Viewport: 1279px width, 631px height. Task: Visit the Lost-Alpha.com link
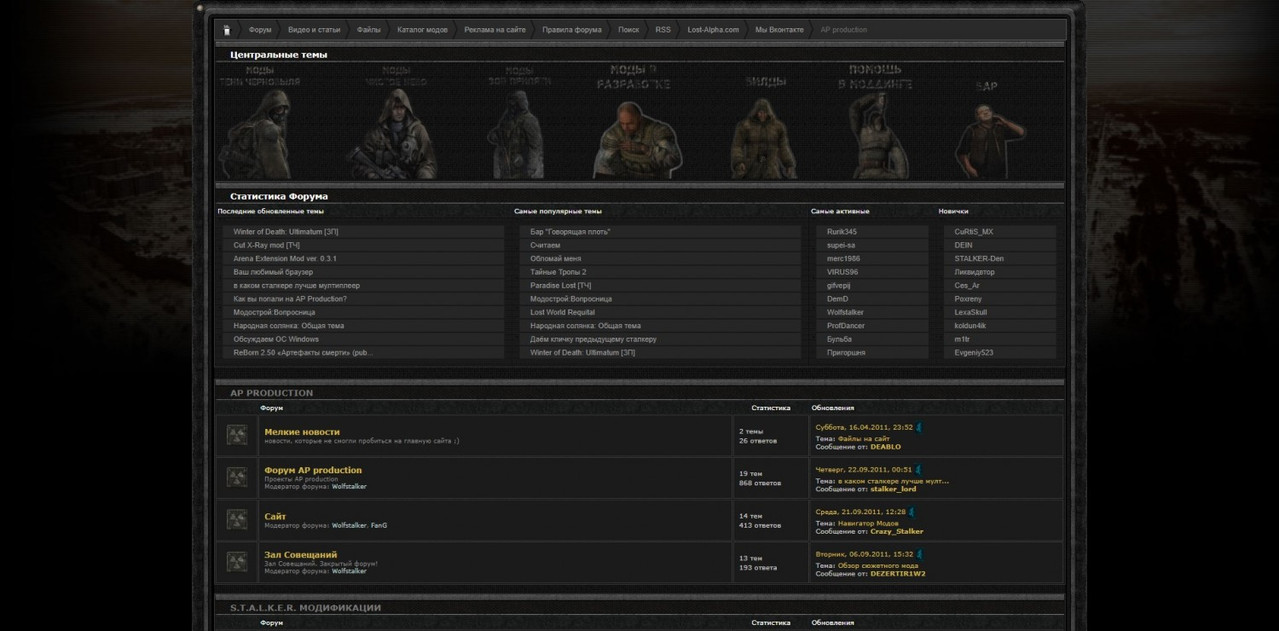pyautogui.click(x=713, y=30)
